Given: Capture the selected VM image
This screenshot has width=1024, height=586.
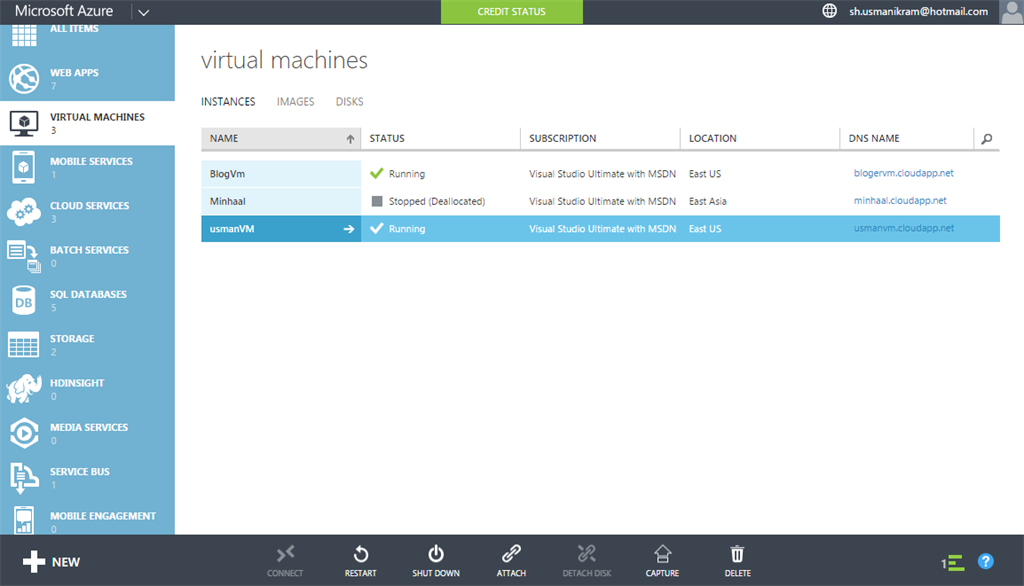Looking at the screenshot, I should (x=662, y=561).
